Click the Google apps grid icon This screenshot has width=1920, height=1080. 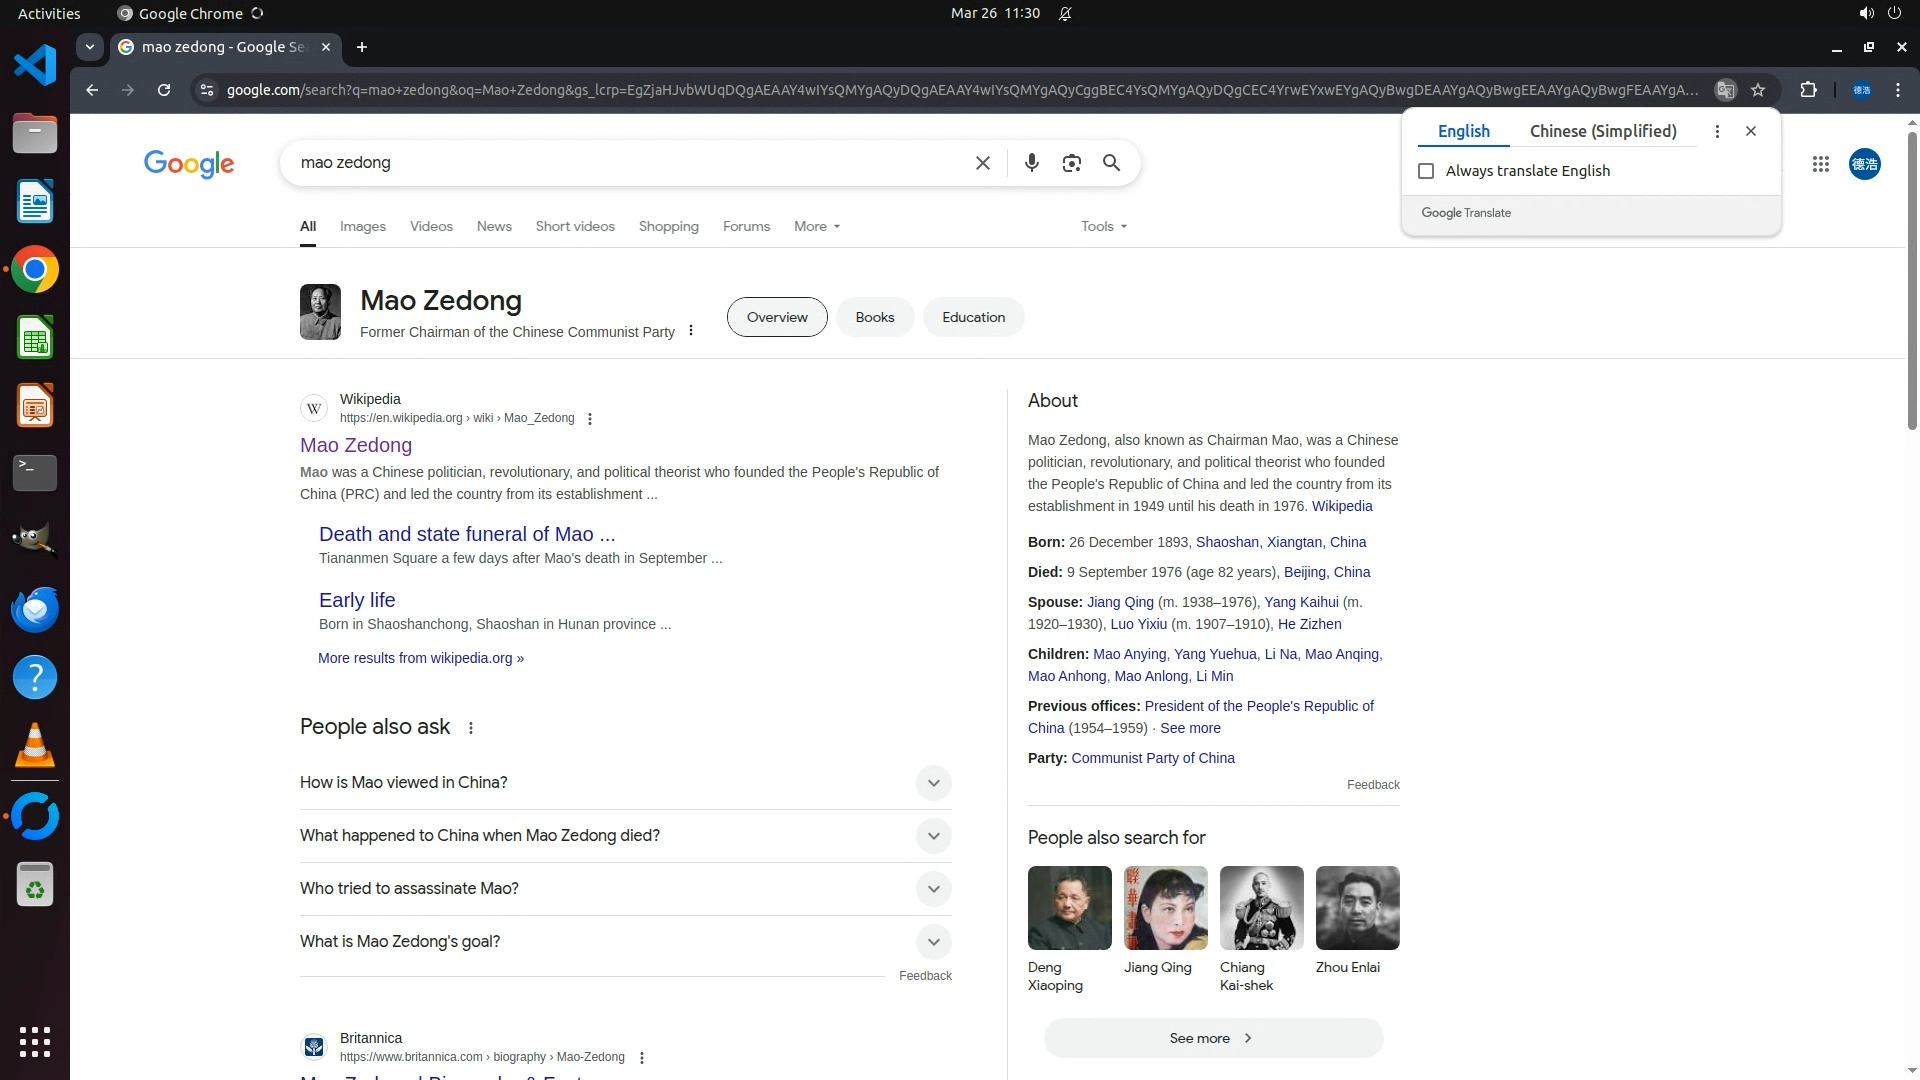(1820, 164)
